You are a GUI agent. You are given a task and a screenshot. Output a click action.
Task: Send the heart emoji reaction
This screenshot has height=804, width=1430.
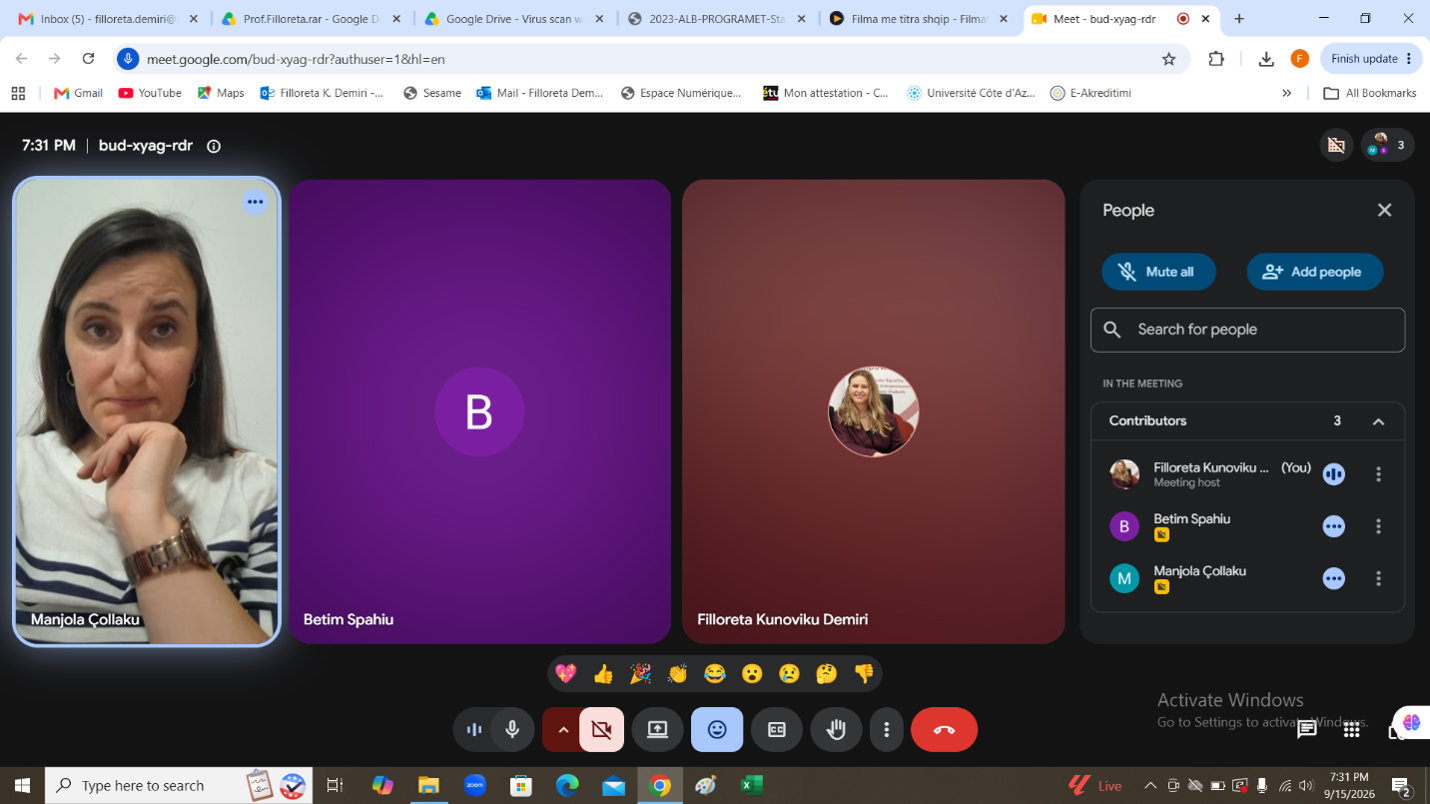click(x=566, y=674)
